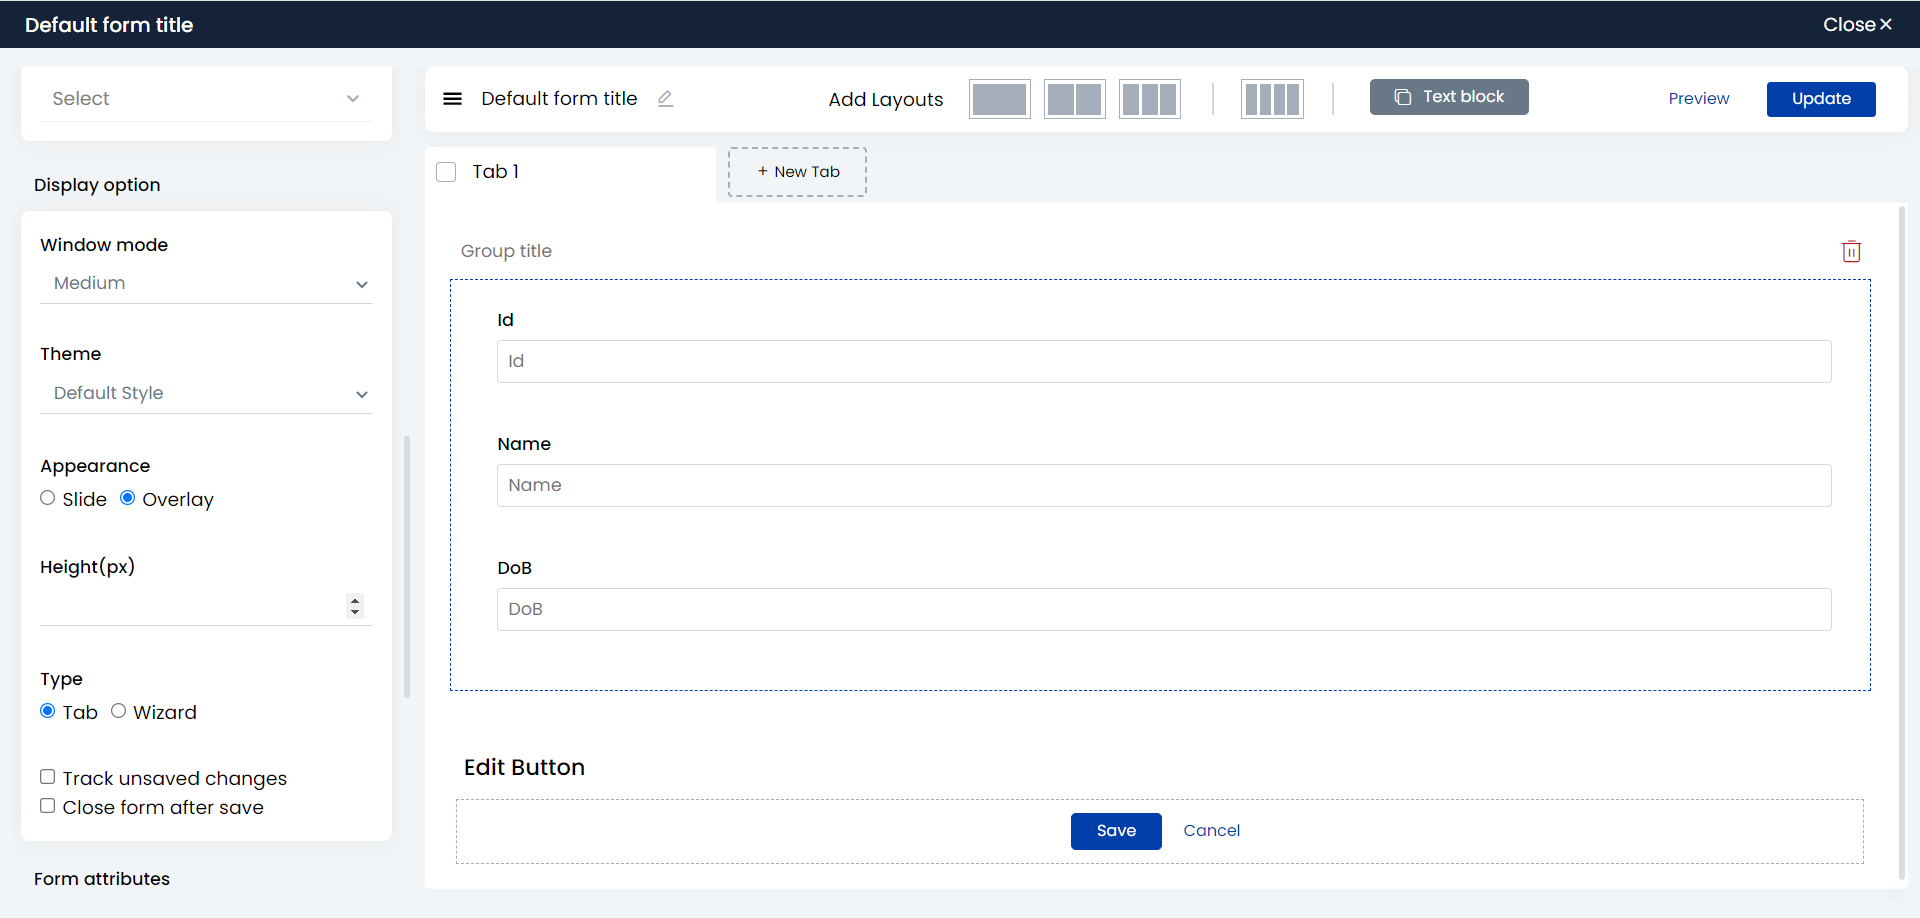The width and height of the screenshot is (1920, 918).
Task: Check the Tab 1 checkbox
Action: (446, 172)
